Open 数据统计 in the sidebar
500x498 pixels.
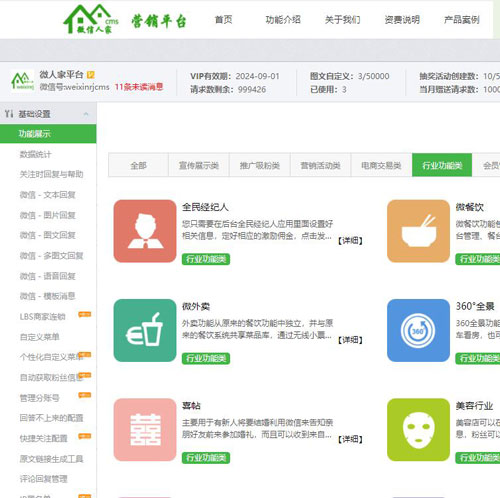click(35, 154)
